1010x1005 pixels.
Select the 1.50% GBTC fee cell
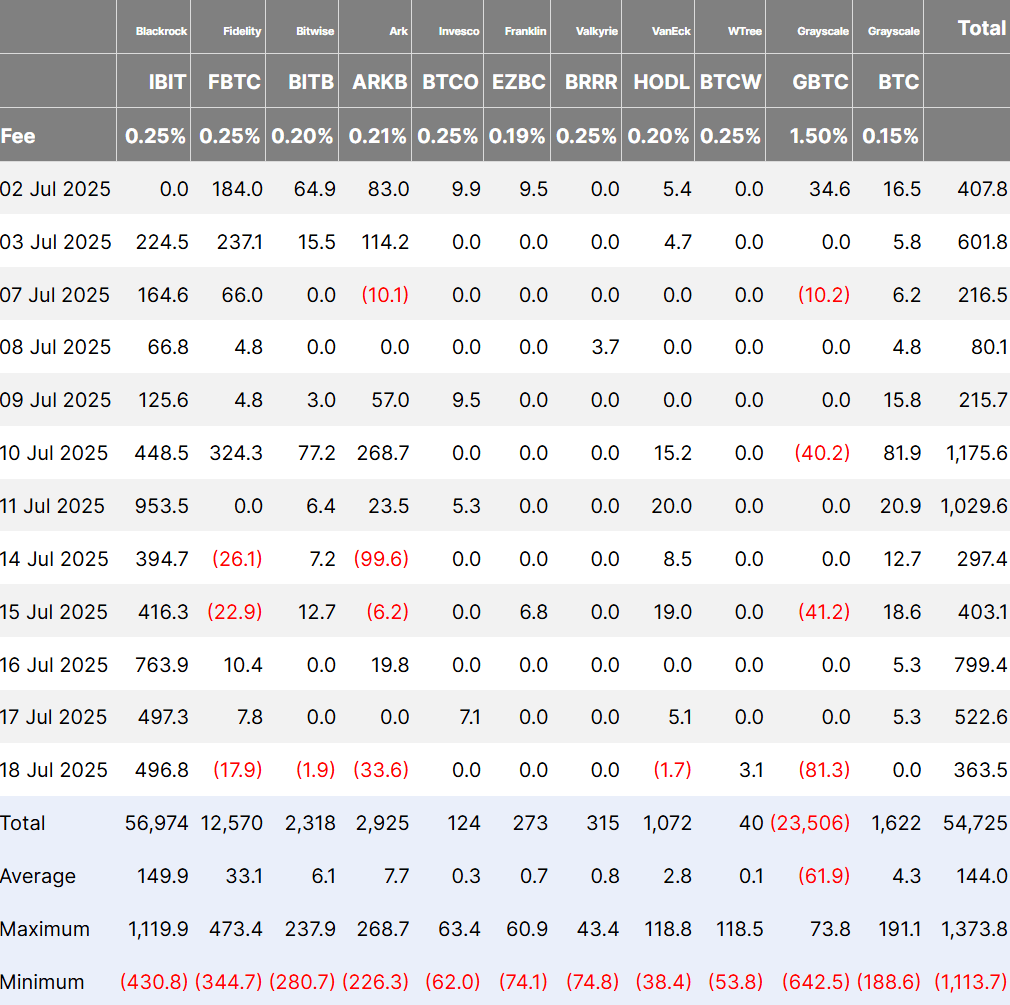click(819, 136)
